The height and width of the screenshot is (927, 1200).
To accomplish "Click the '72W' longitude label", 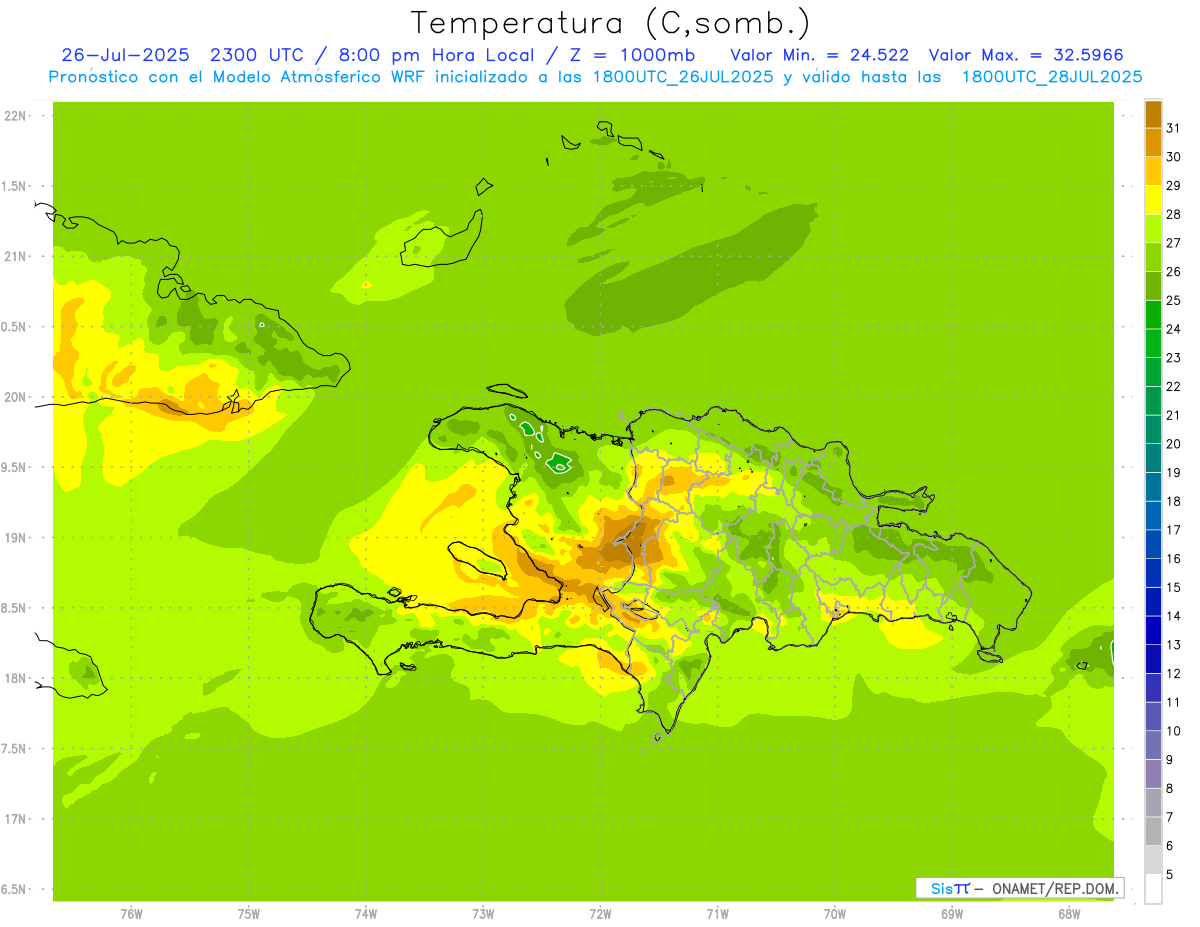I will coord(600,913).
